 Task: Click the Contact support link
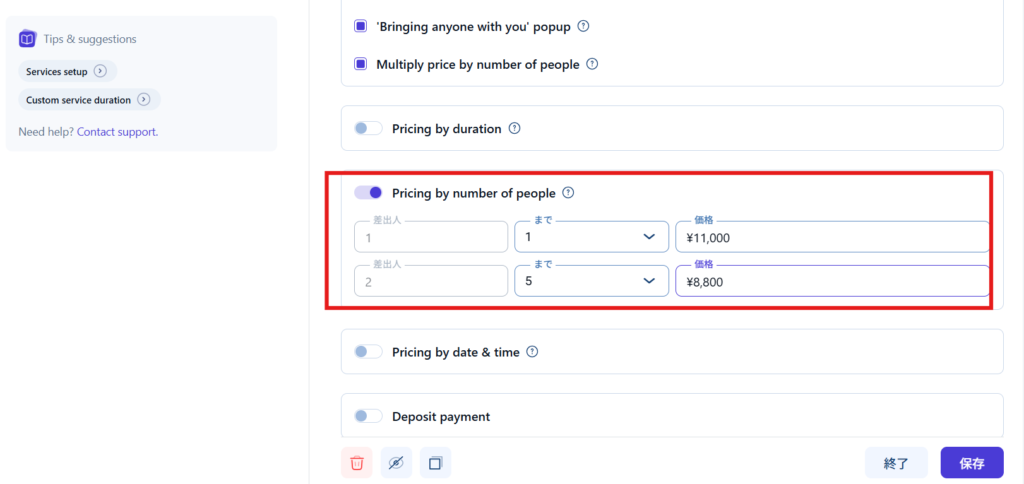(x=117, y=131)
